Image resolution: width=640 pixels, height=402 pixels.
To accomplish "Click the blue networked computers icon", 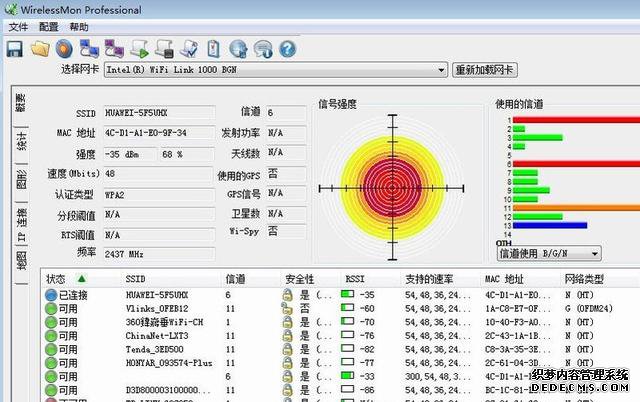I will (x=89, y=49).
